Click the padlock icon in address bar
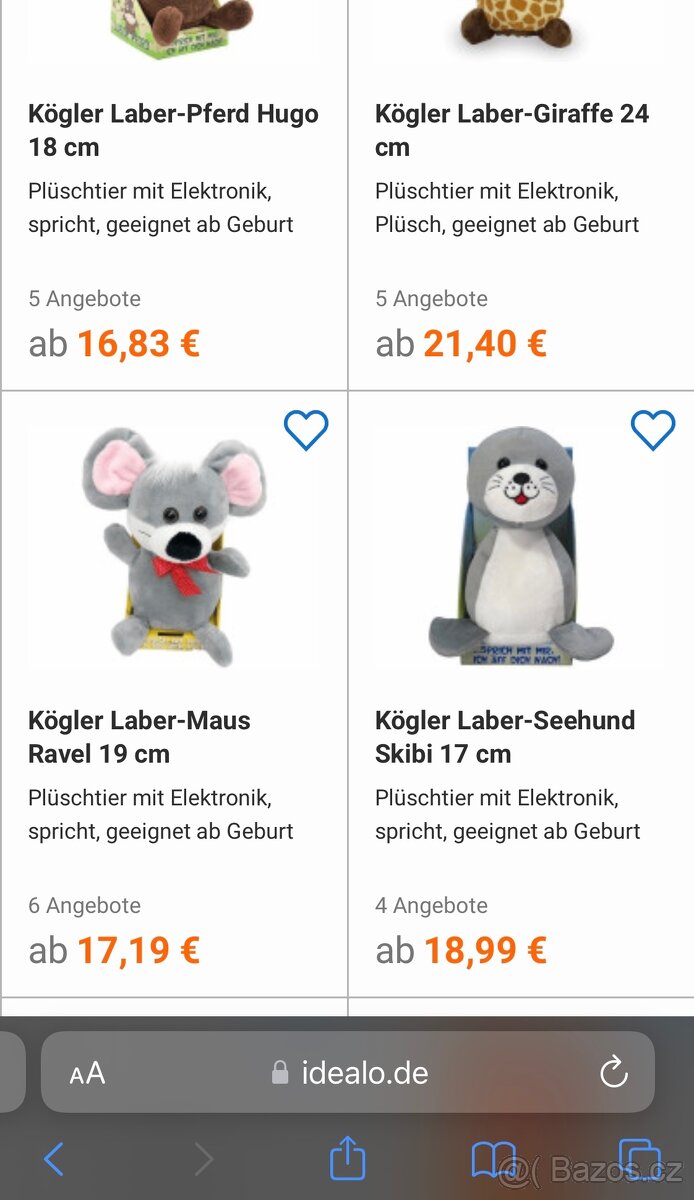Screen dimensions: 694x1200 pyautogui.click(x=283, y=1073)
